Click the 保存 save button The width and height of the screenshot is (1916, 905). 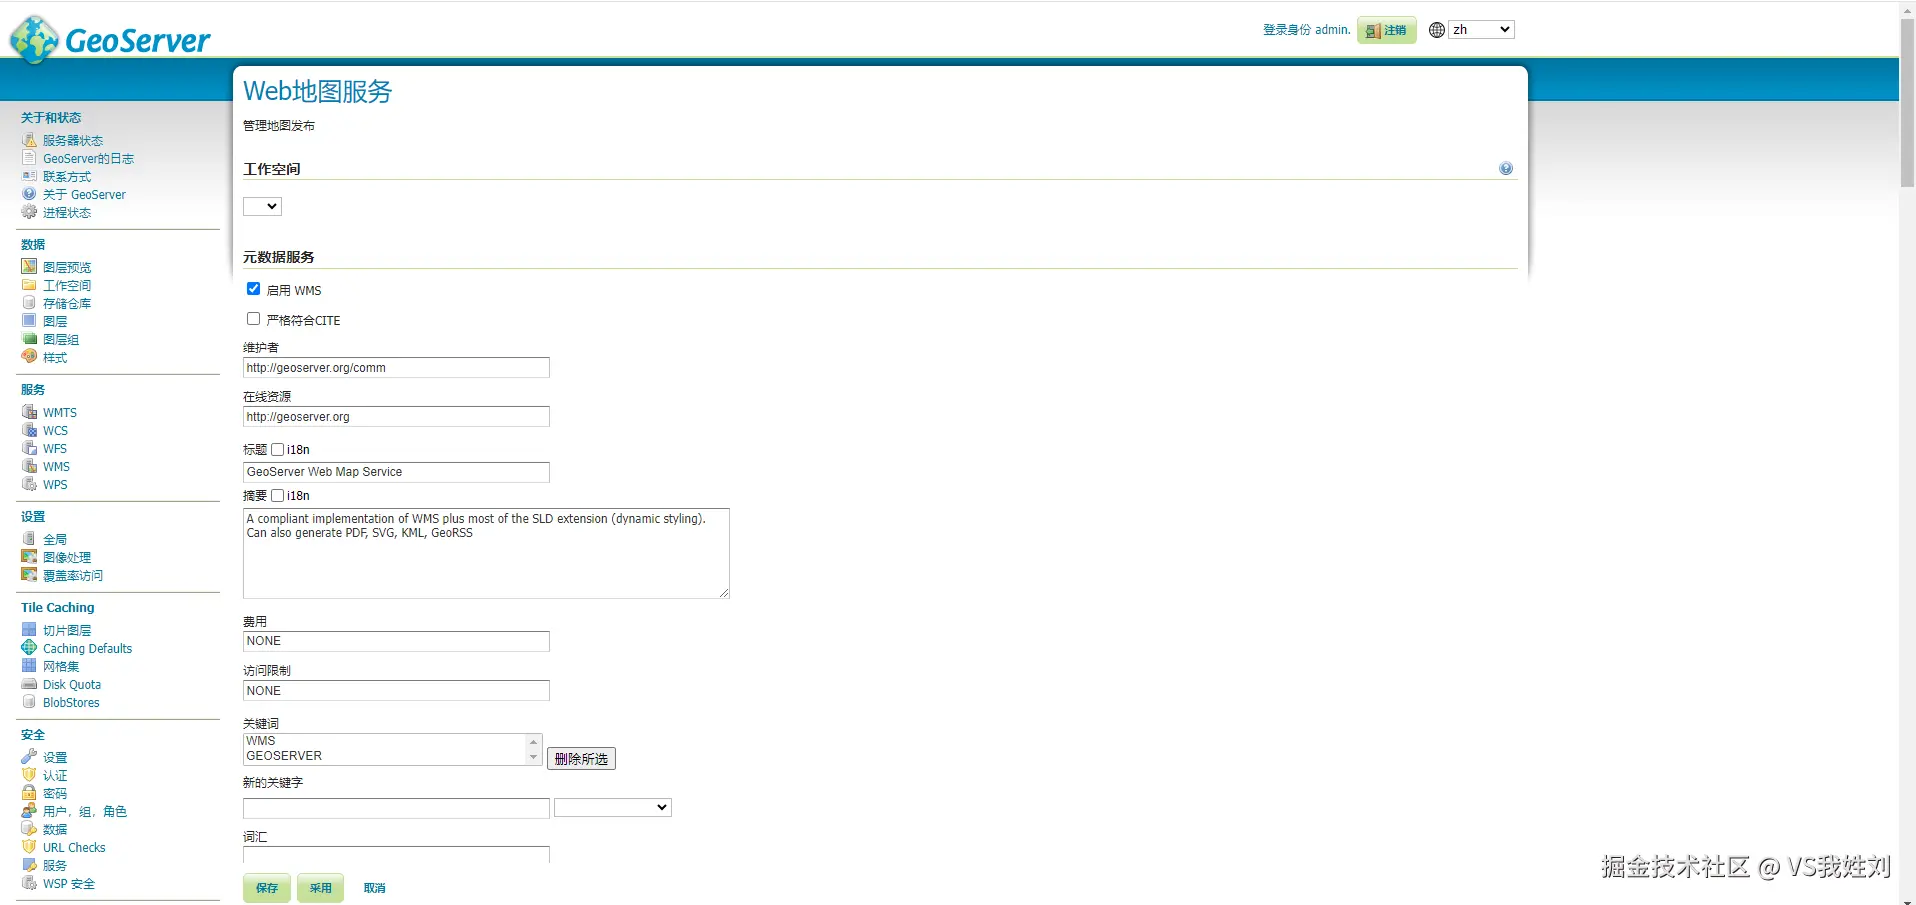pyautogui.click(x=267, y=888)
